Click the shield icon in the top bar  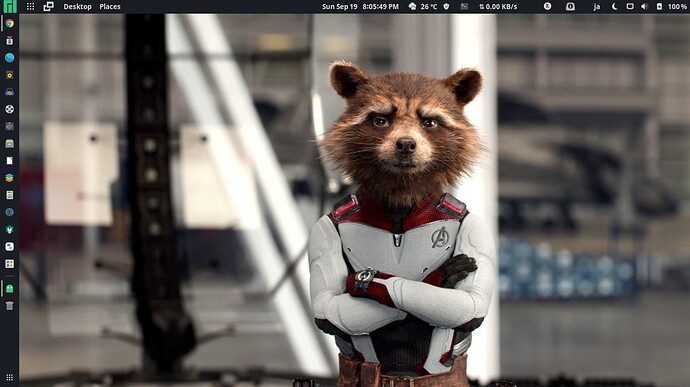446,7
